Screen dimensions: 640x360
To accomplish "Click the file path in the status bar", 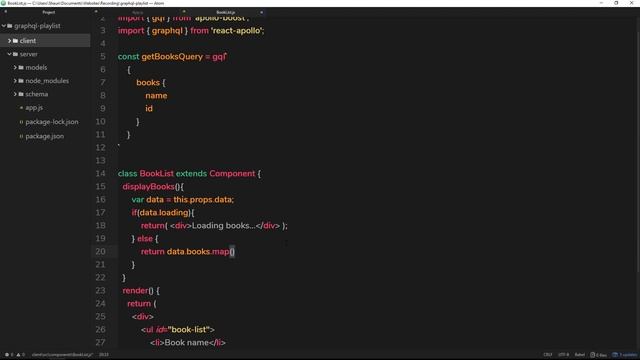I will tap(62, 355).
